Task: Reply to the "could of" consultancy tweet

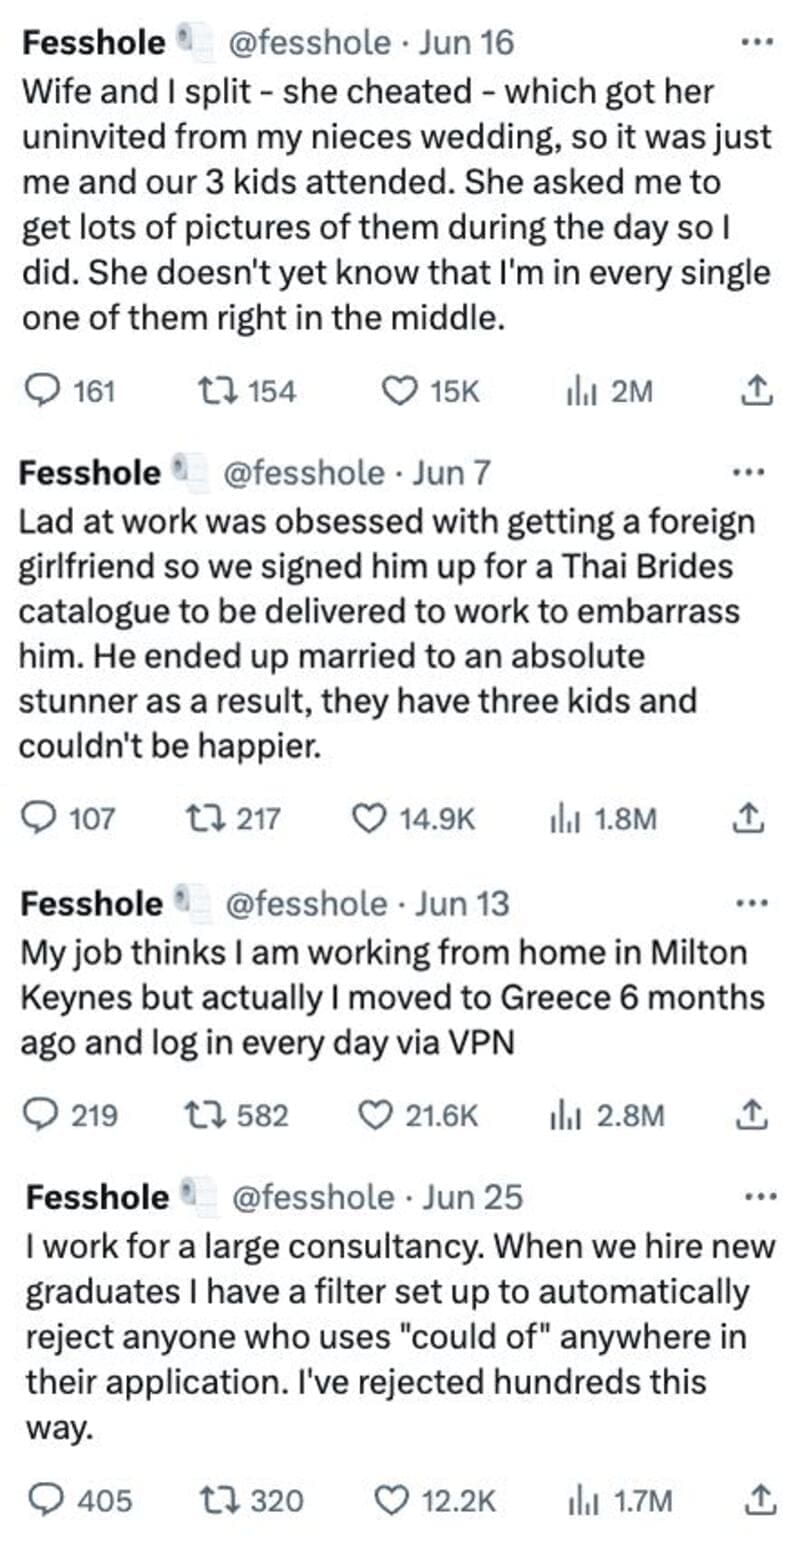Action: (x=45, y=1499)
